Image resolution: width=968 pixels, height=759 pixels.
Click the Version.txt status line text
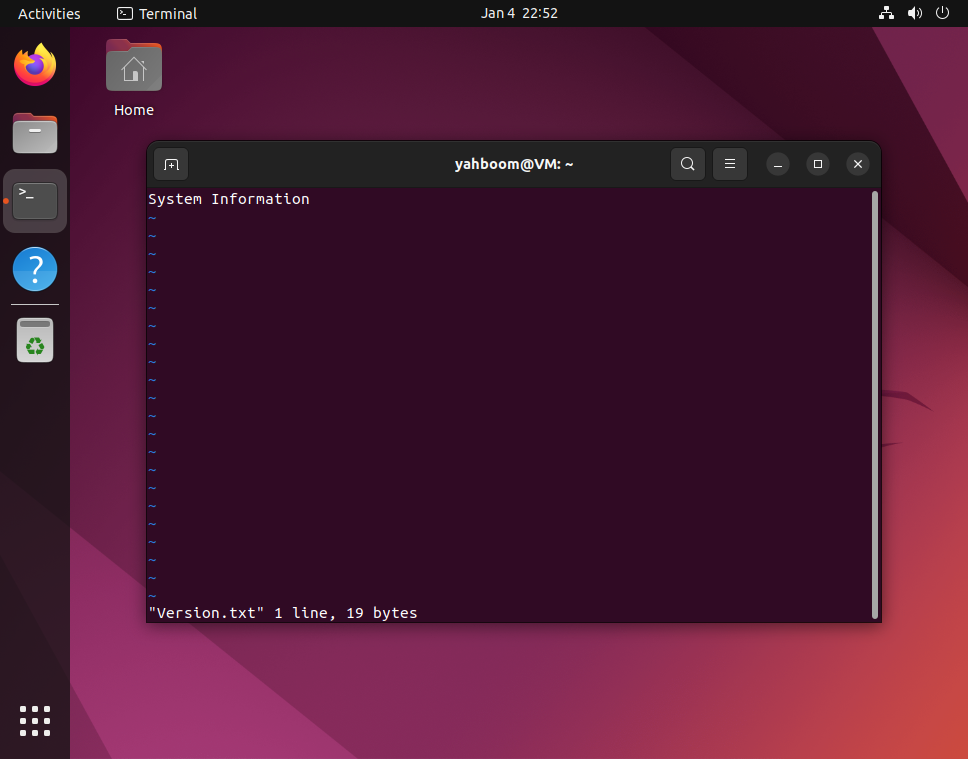point(283,613)
